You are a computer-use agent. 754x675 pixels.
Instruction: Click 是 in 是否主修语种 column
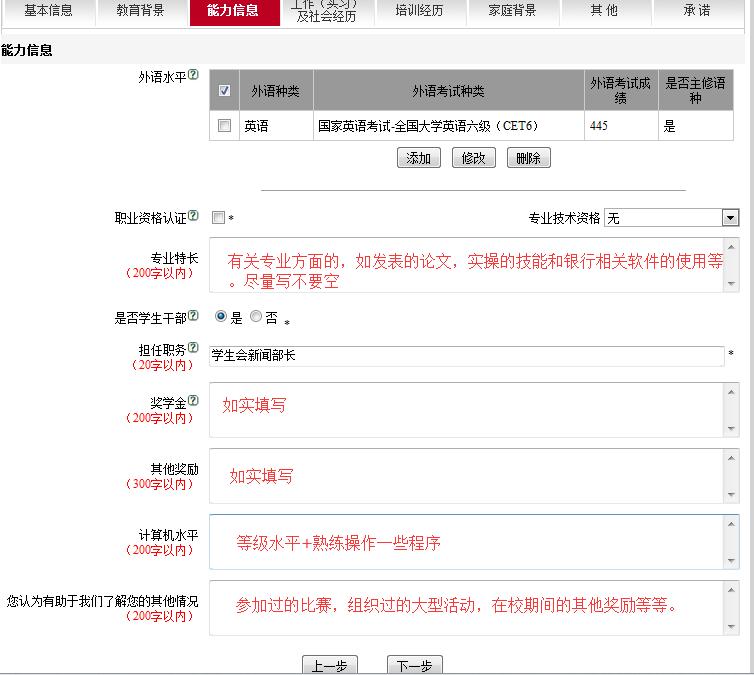(696, 126)
